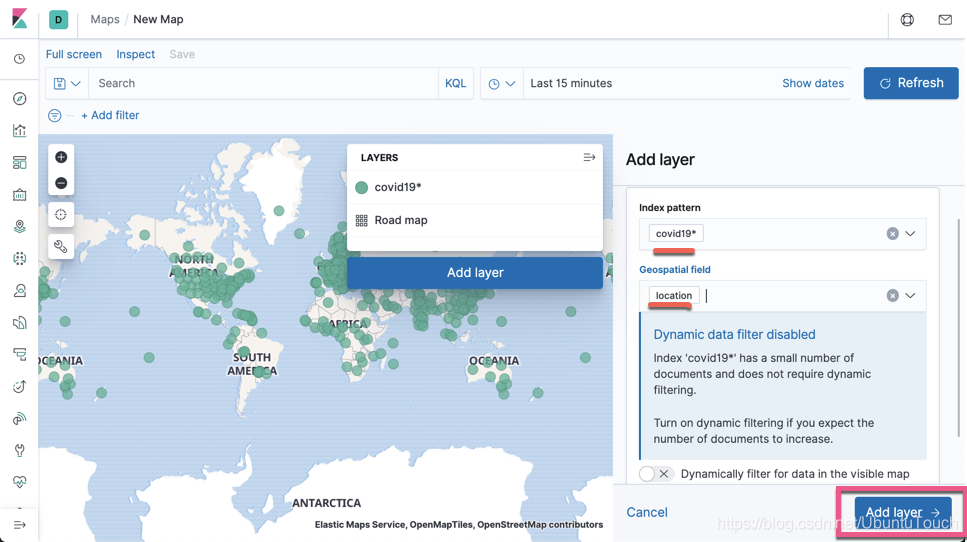Cancel adding the layer
Screen dimensions: 967x542
(x=647, y=512)
